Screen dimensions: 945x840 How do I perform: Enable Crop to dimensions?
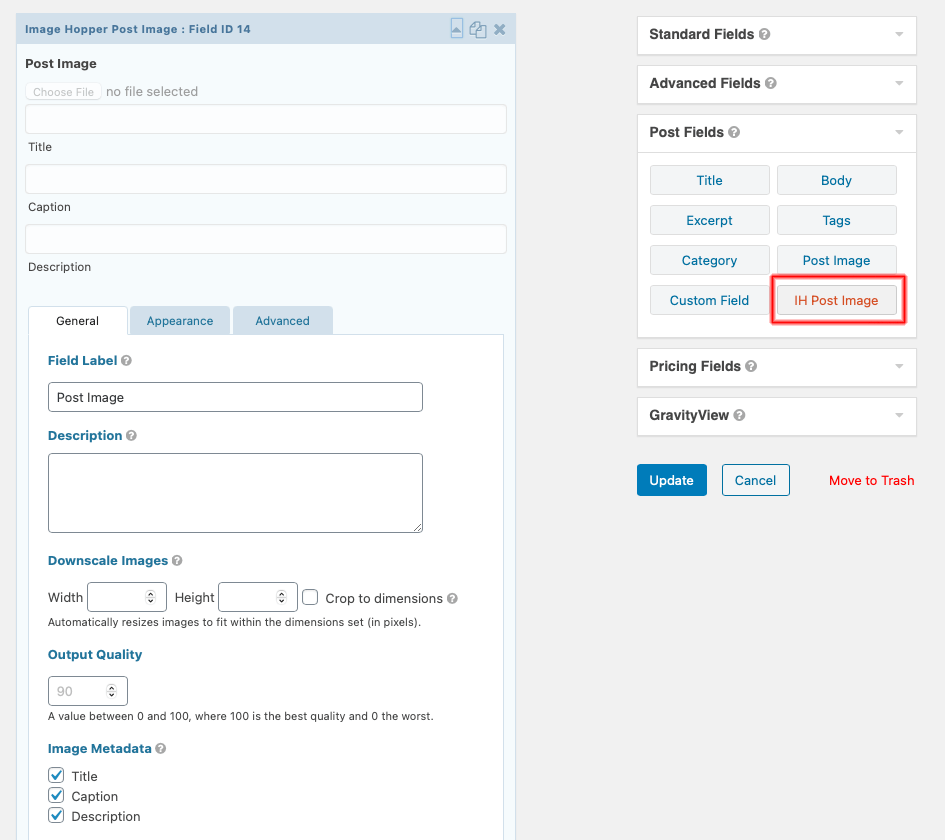[x=310, y=597]
